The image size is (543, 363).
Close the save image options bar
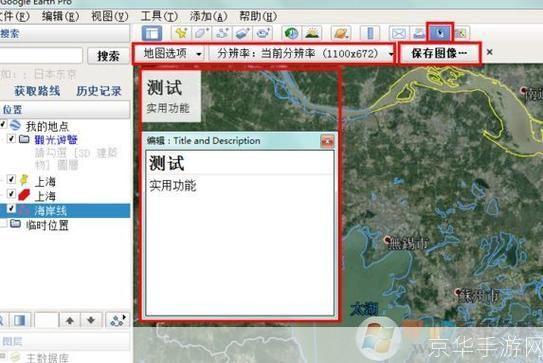[x=489, y=52]
